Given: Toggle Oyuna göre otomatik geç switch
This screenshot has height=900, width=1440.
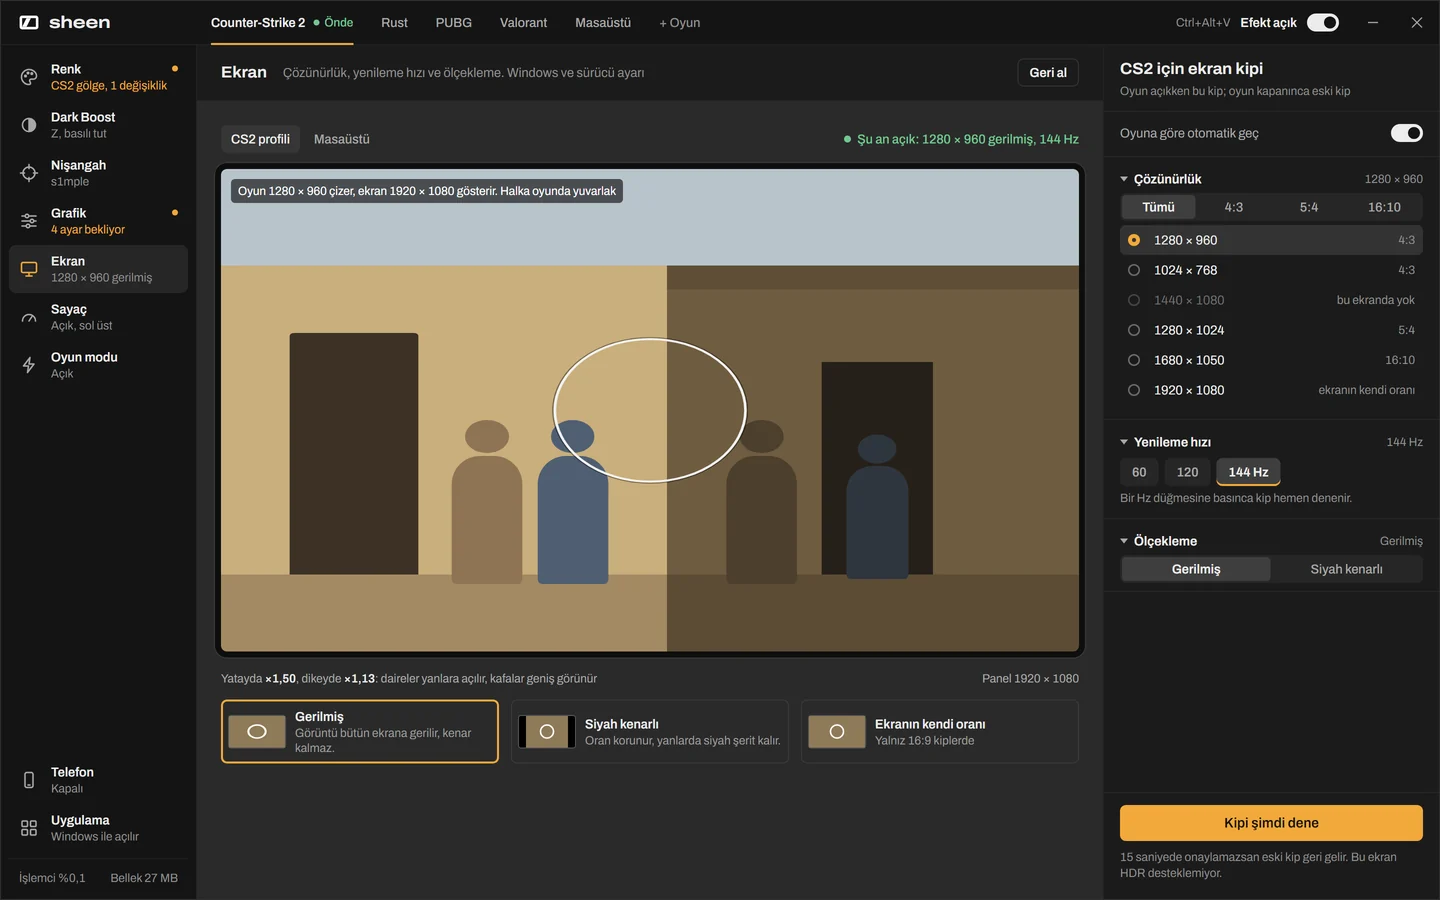Looking at the screenshot, I should [x=1407, y=133].
